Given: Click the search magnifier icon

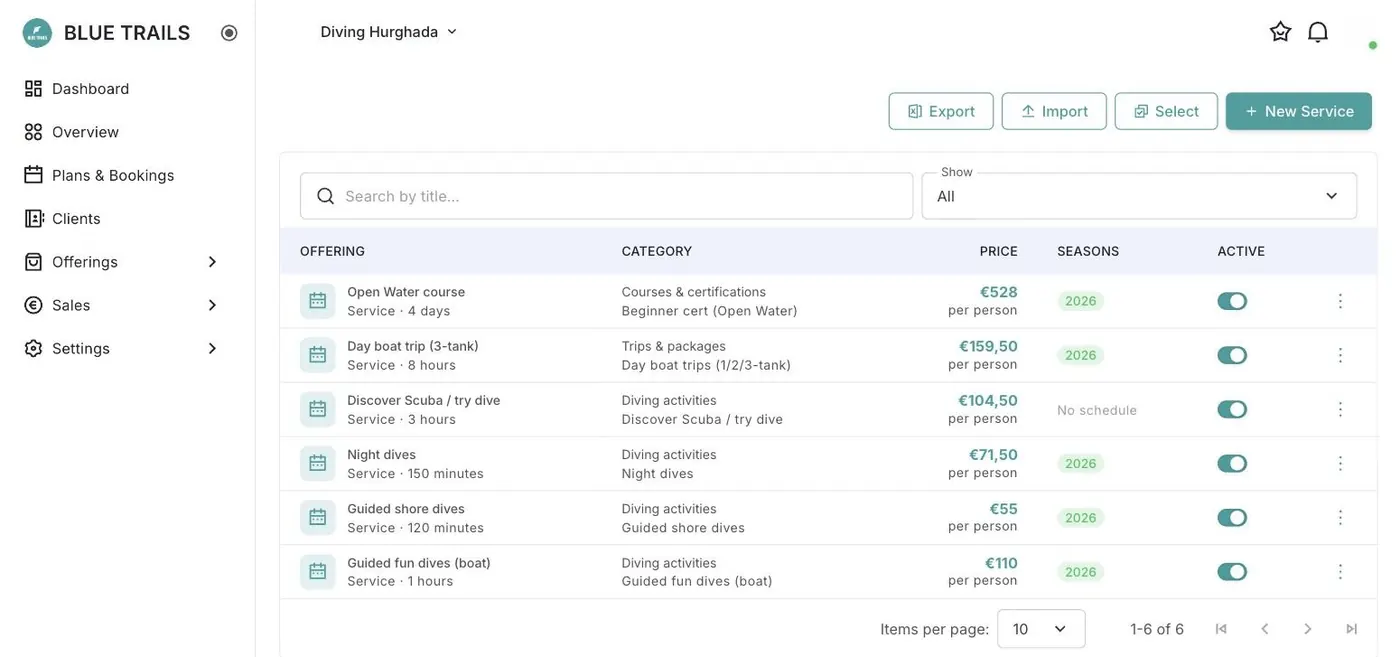Looking at the screenshot, I should point(325,196).
